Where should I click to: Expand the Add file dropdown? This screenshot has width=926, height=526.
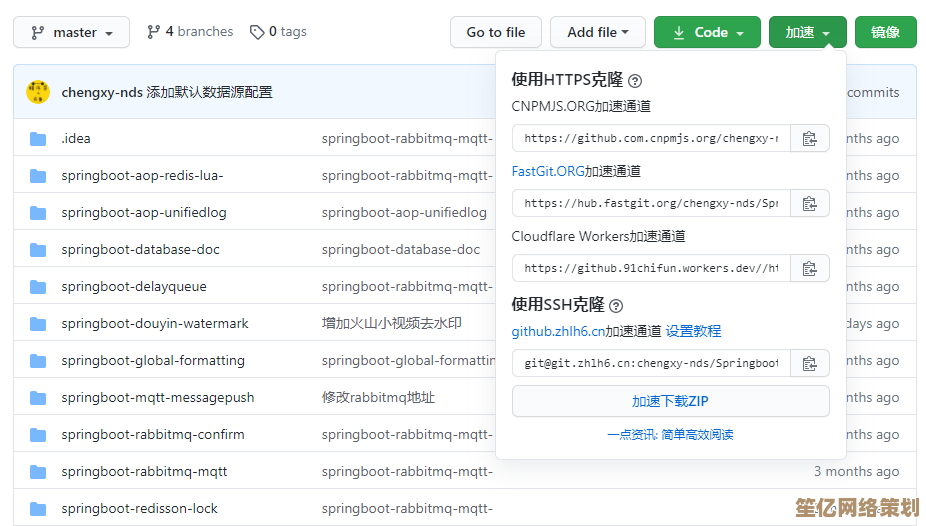(x=598, y=32)
